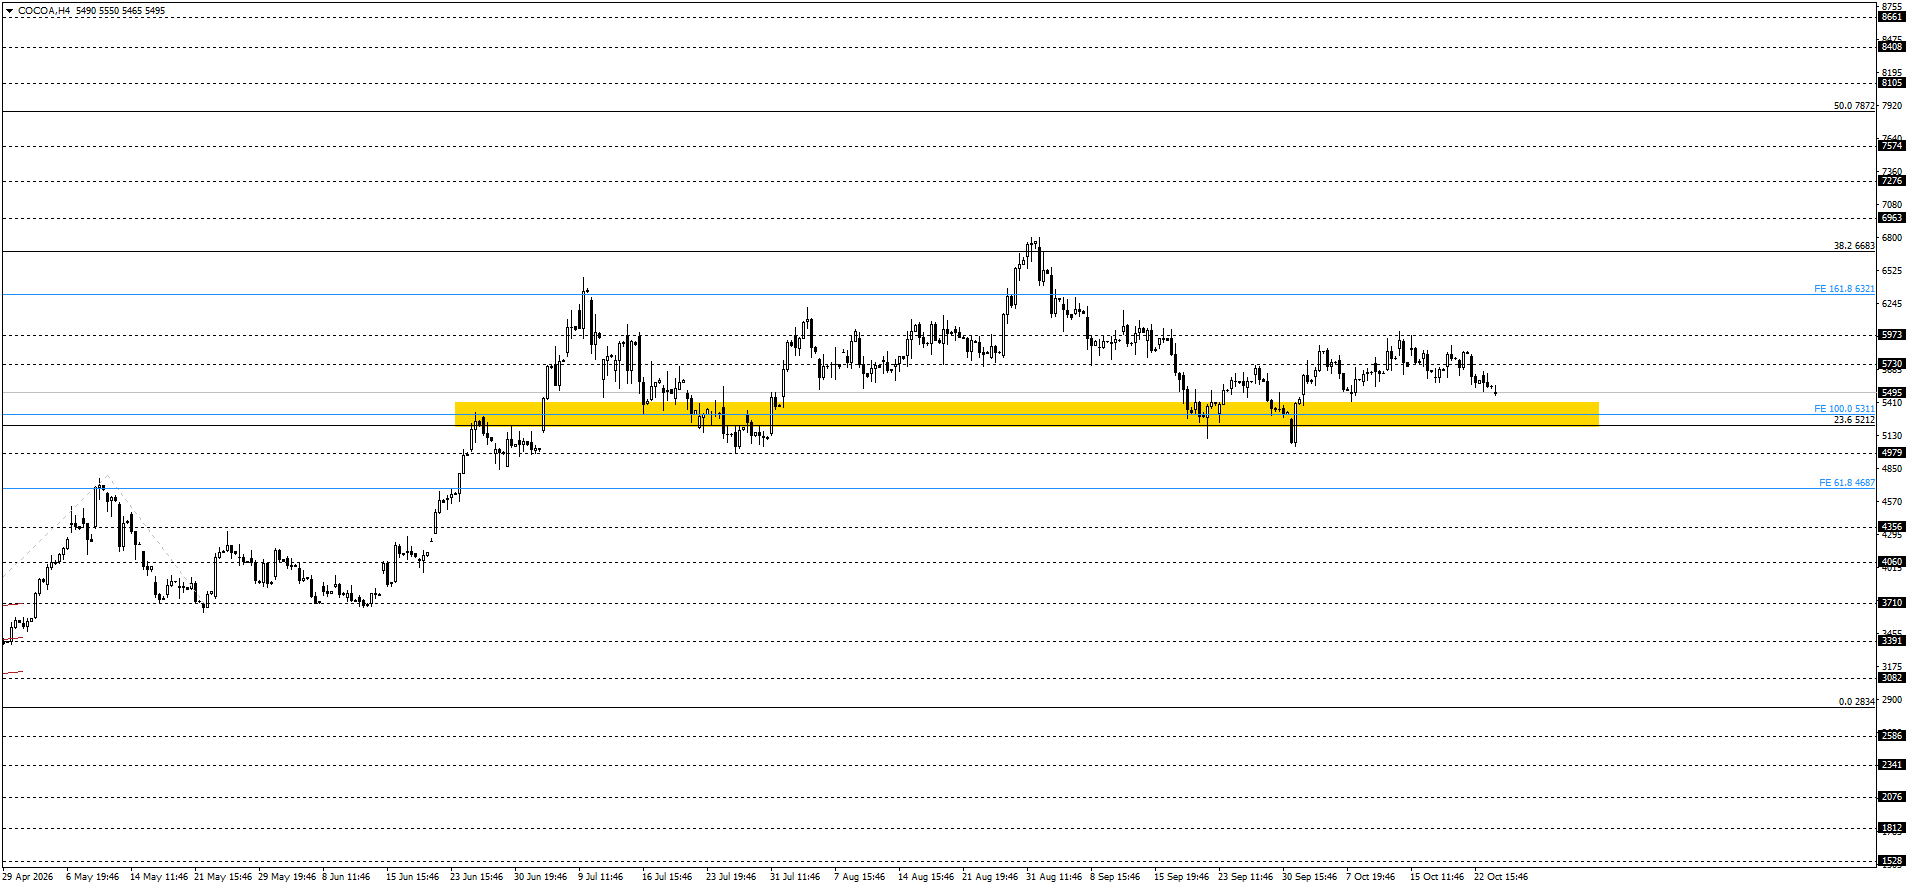Image resolution: width=1916 pixels, height=888 pixels.
Task: Click the FE 161.8 6321 level label
Action: pyautogui.click(x=1844, y=289)
